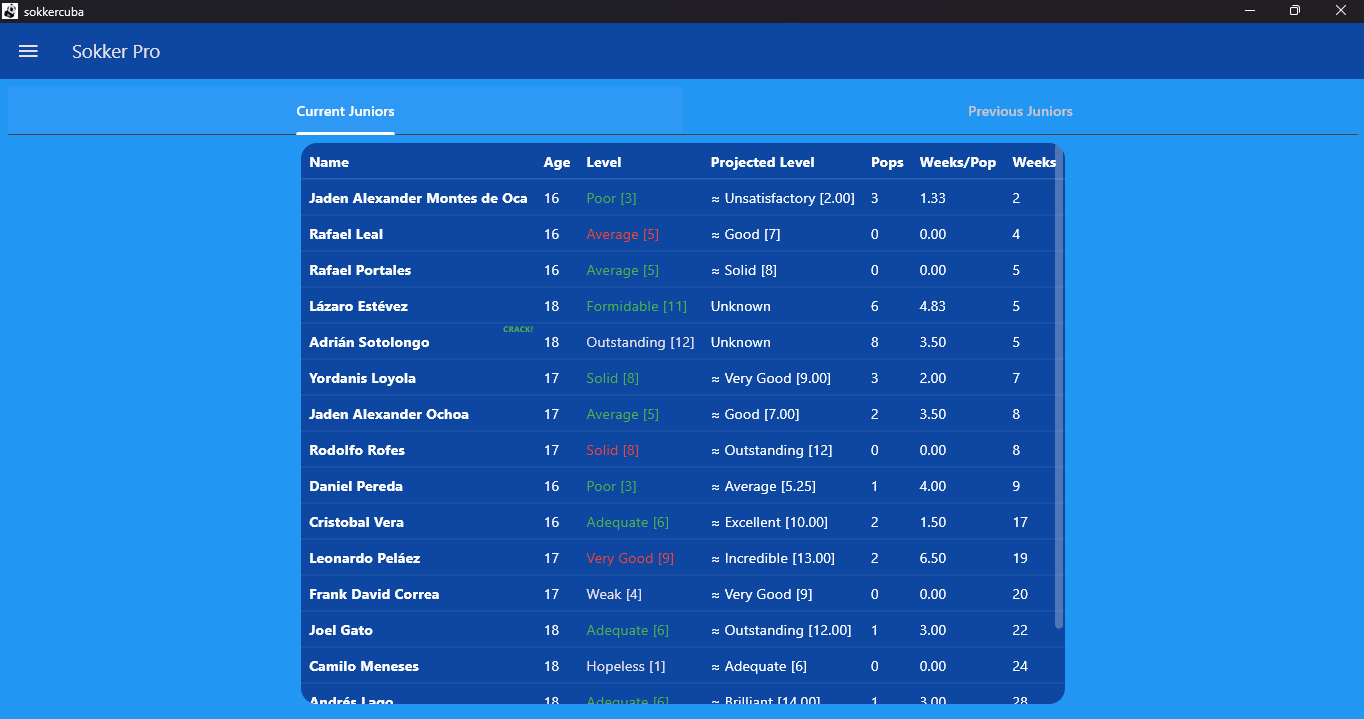The height and width of the screenshot is (719, 1364).
Task: Click Rodolfo Rofes' red Solid [8] level
Action: (x=612, y=450)
